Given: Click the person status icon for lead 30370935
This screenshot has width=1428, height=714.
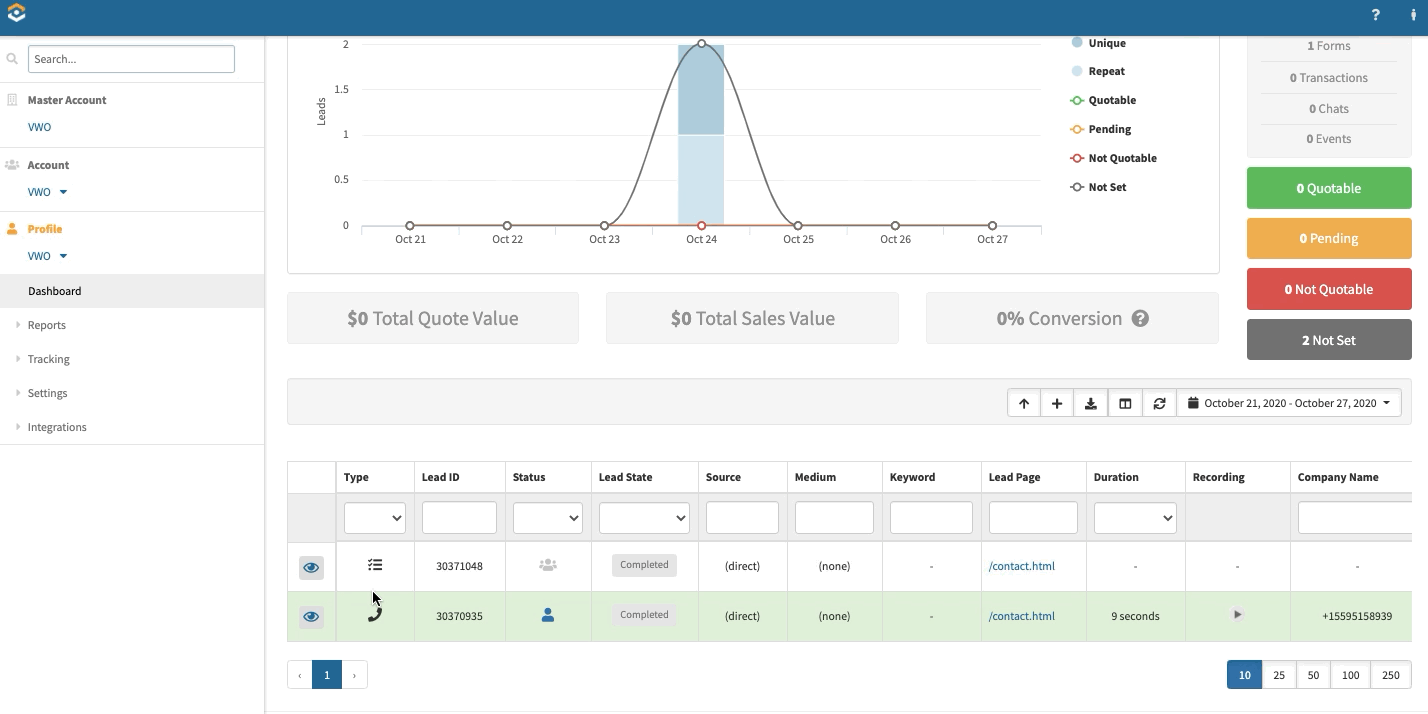Looking at the screenshot, I should pyautogui.click(x=548, y=616).
